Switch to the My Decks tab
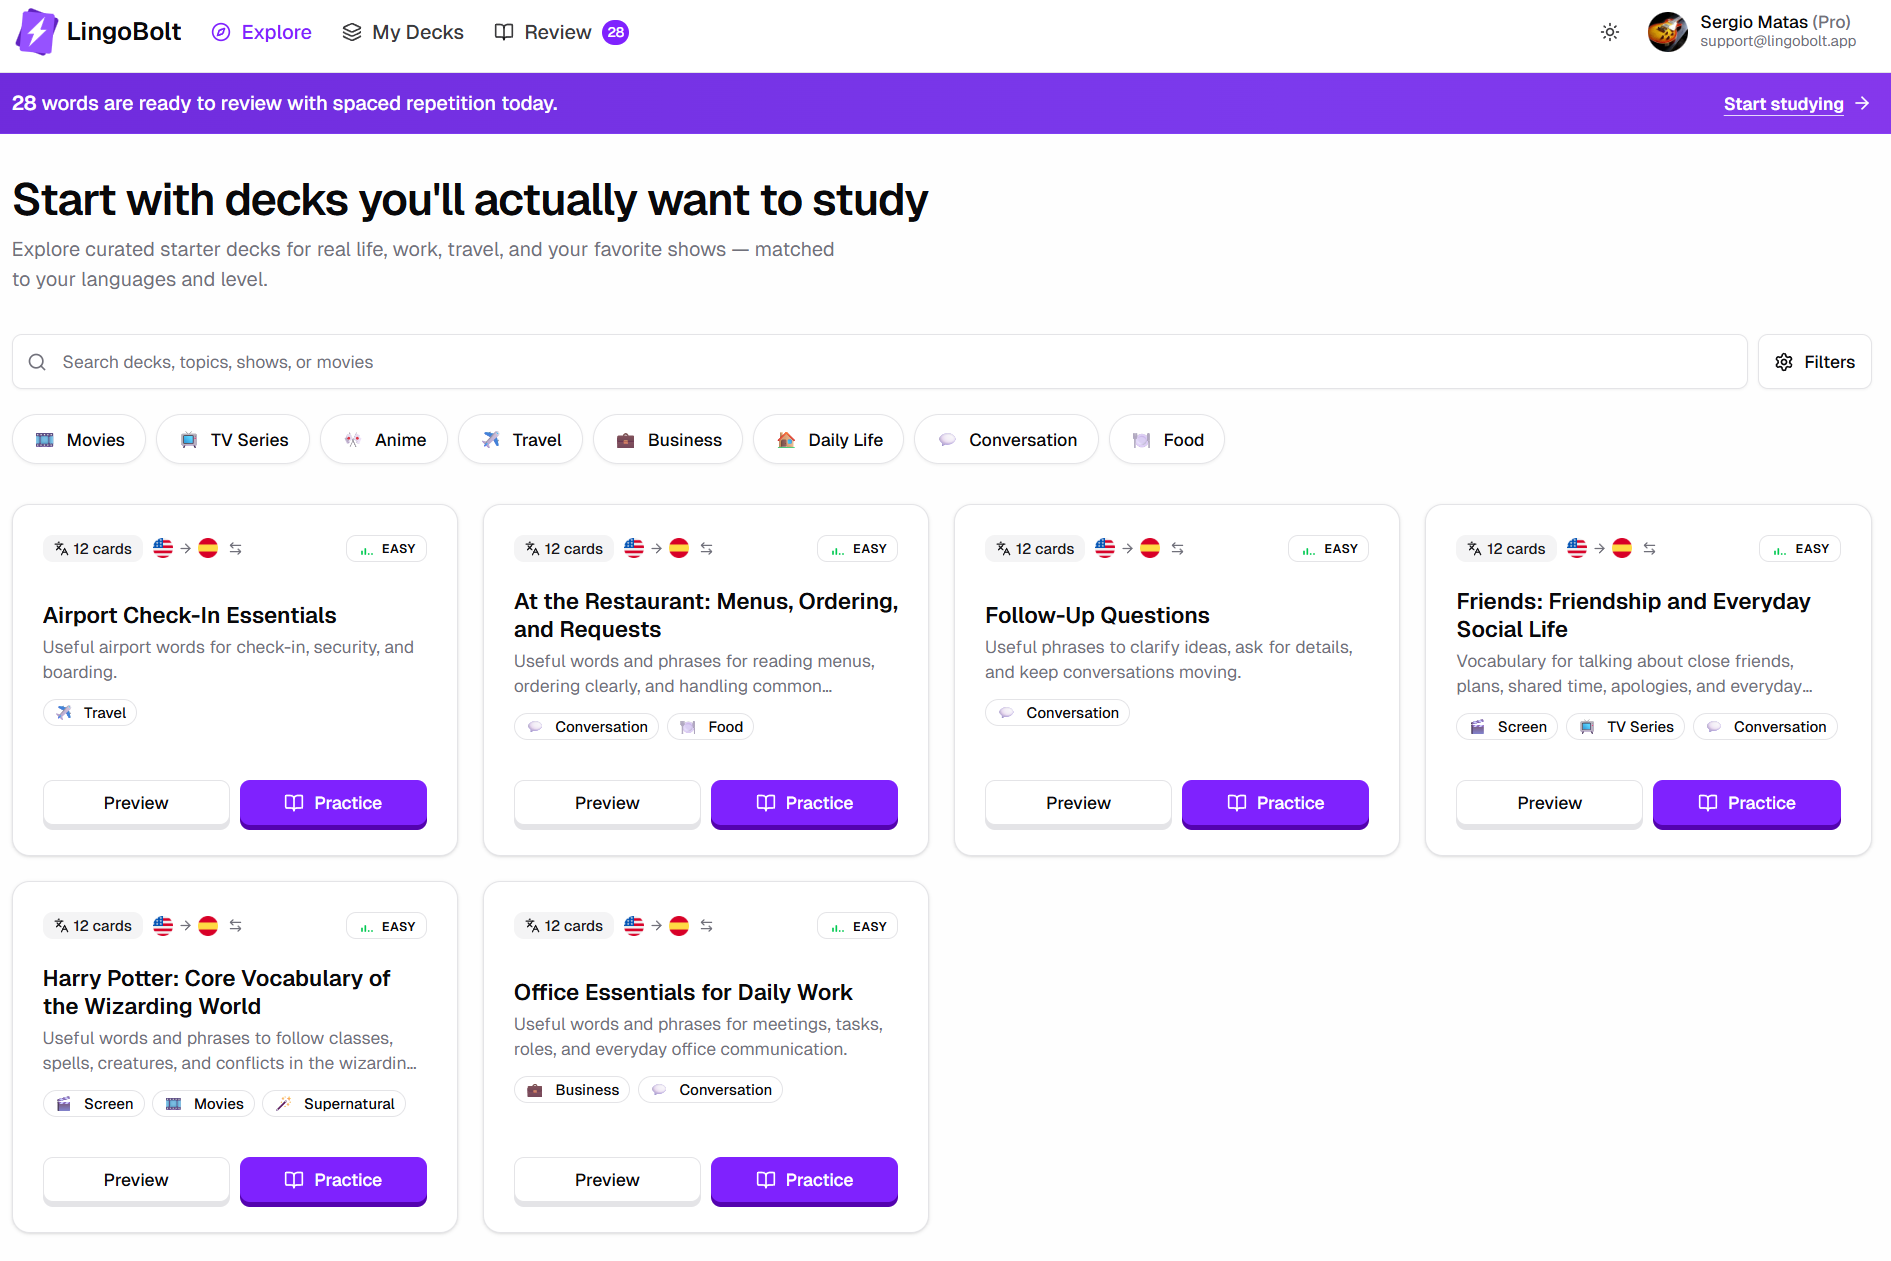 [x=402, y=32]
